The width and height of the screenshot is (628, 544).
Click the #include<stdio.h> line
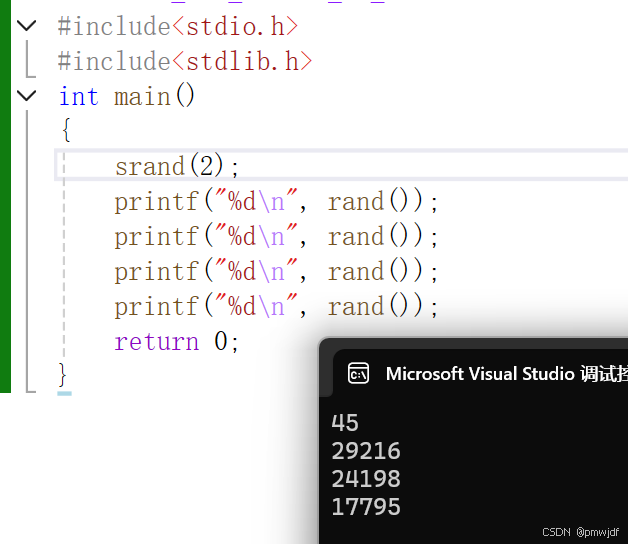tap(178, 27)
